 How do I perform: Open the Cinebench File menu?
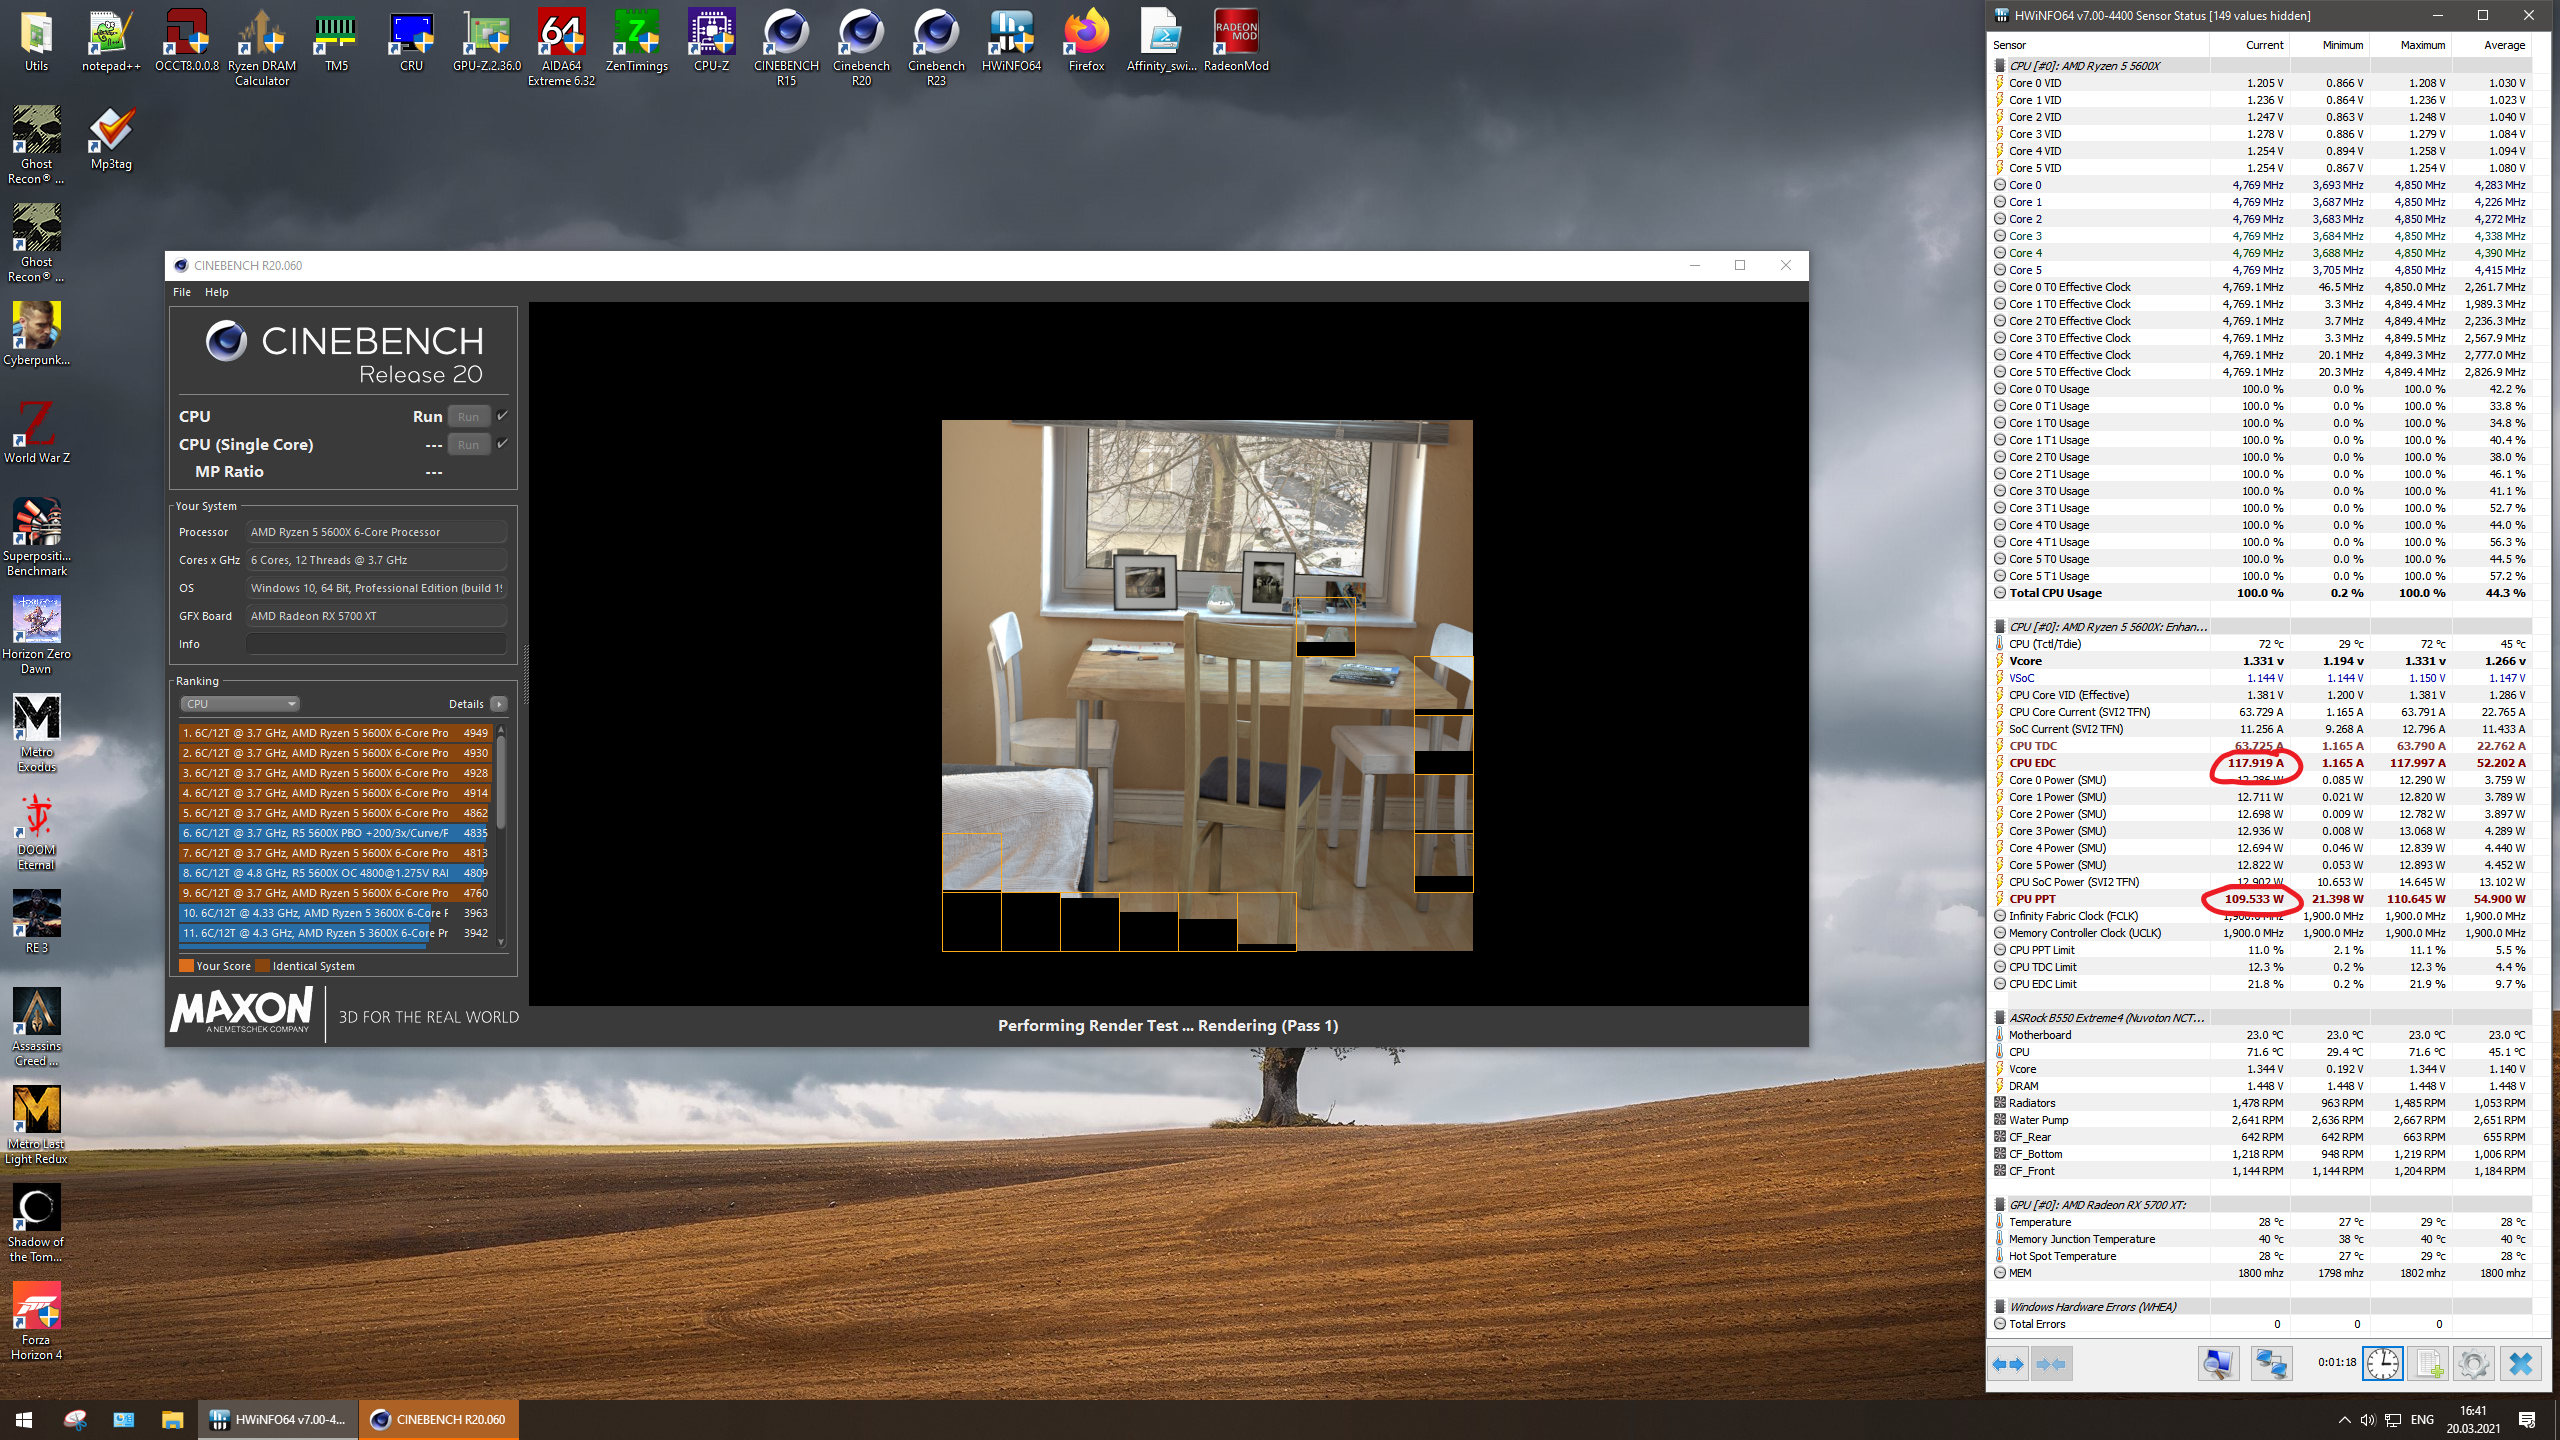pyautogui.click(x=181, y=292)
